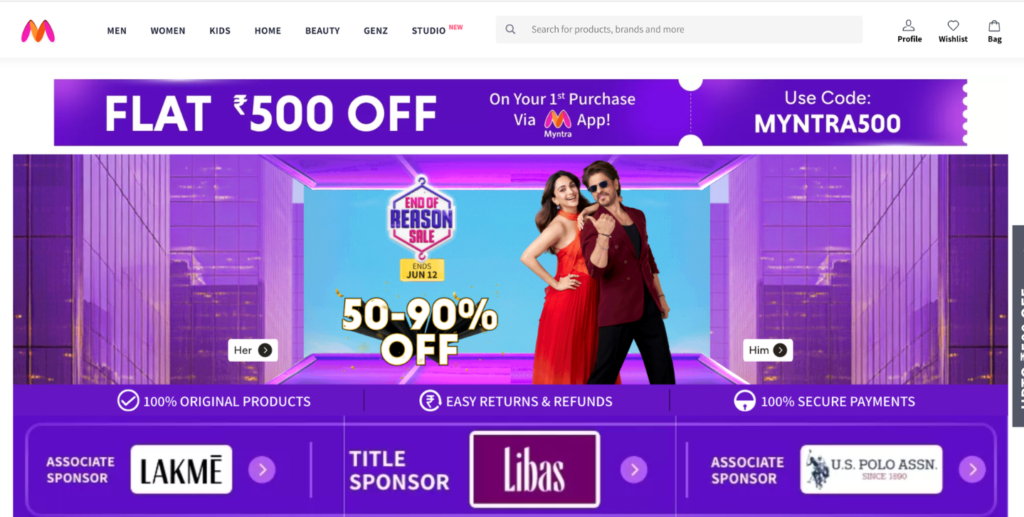Open the GENZ menu

click(x=376, y=31)
